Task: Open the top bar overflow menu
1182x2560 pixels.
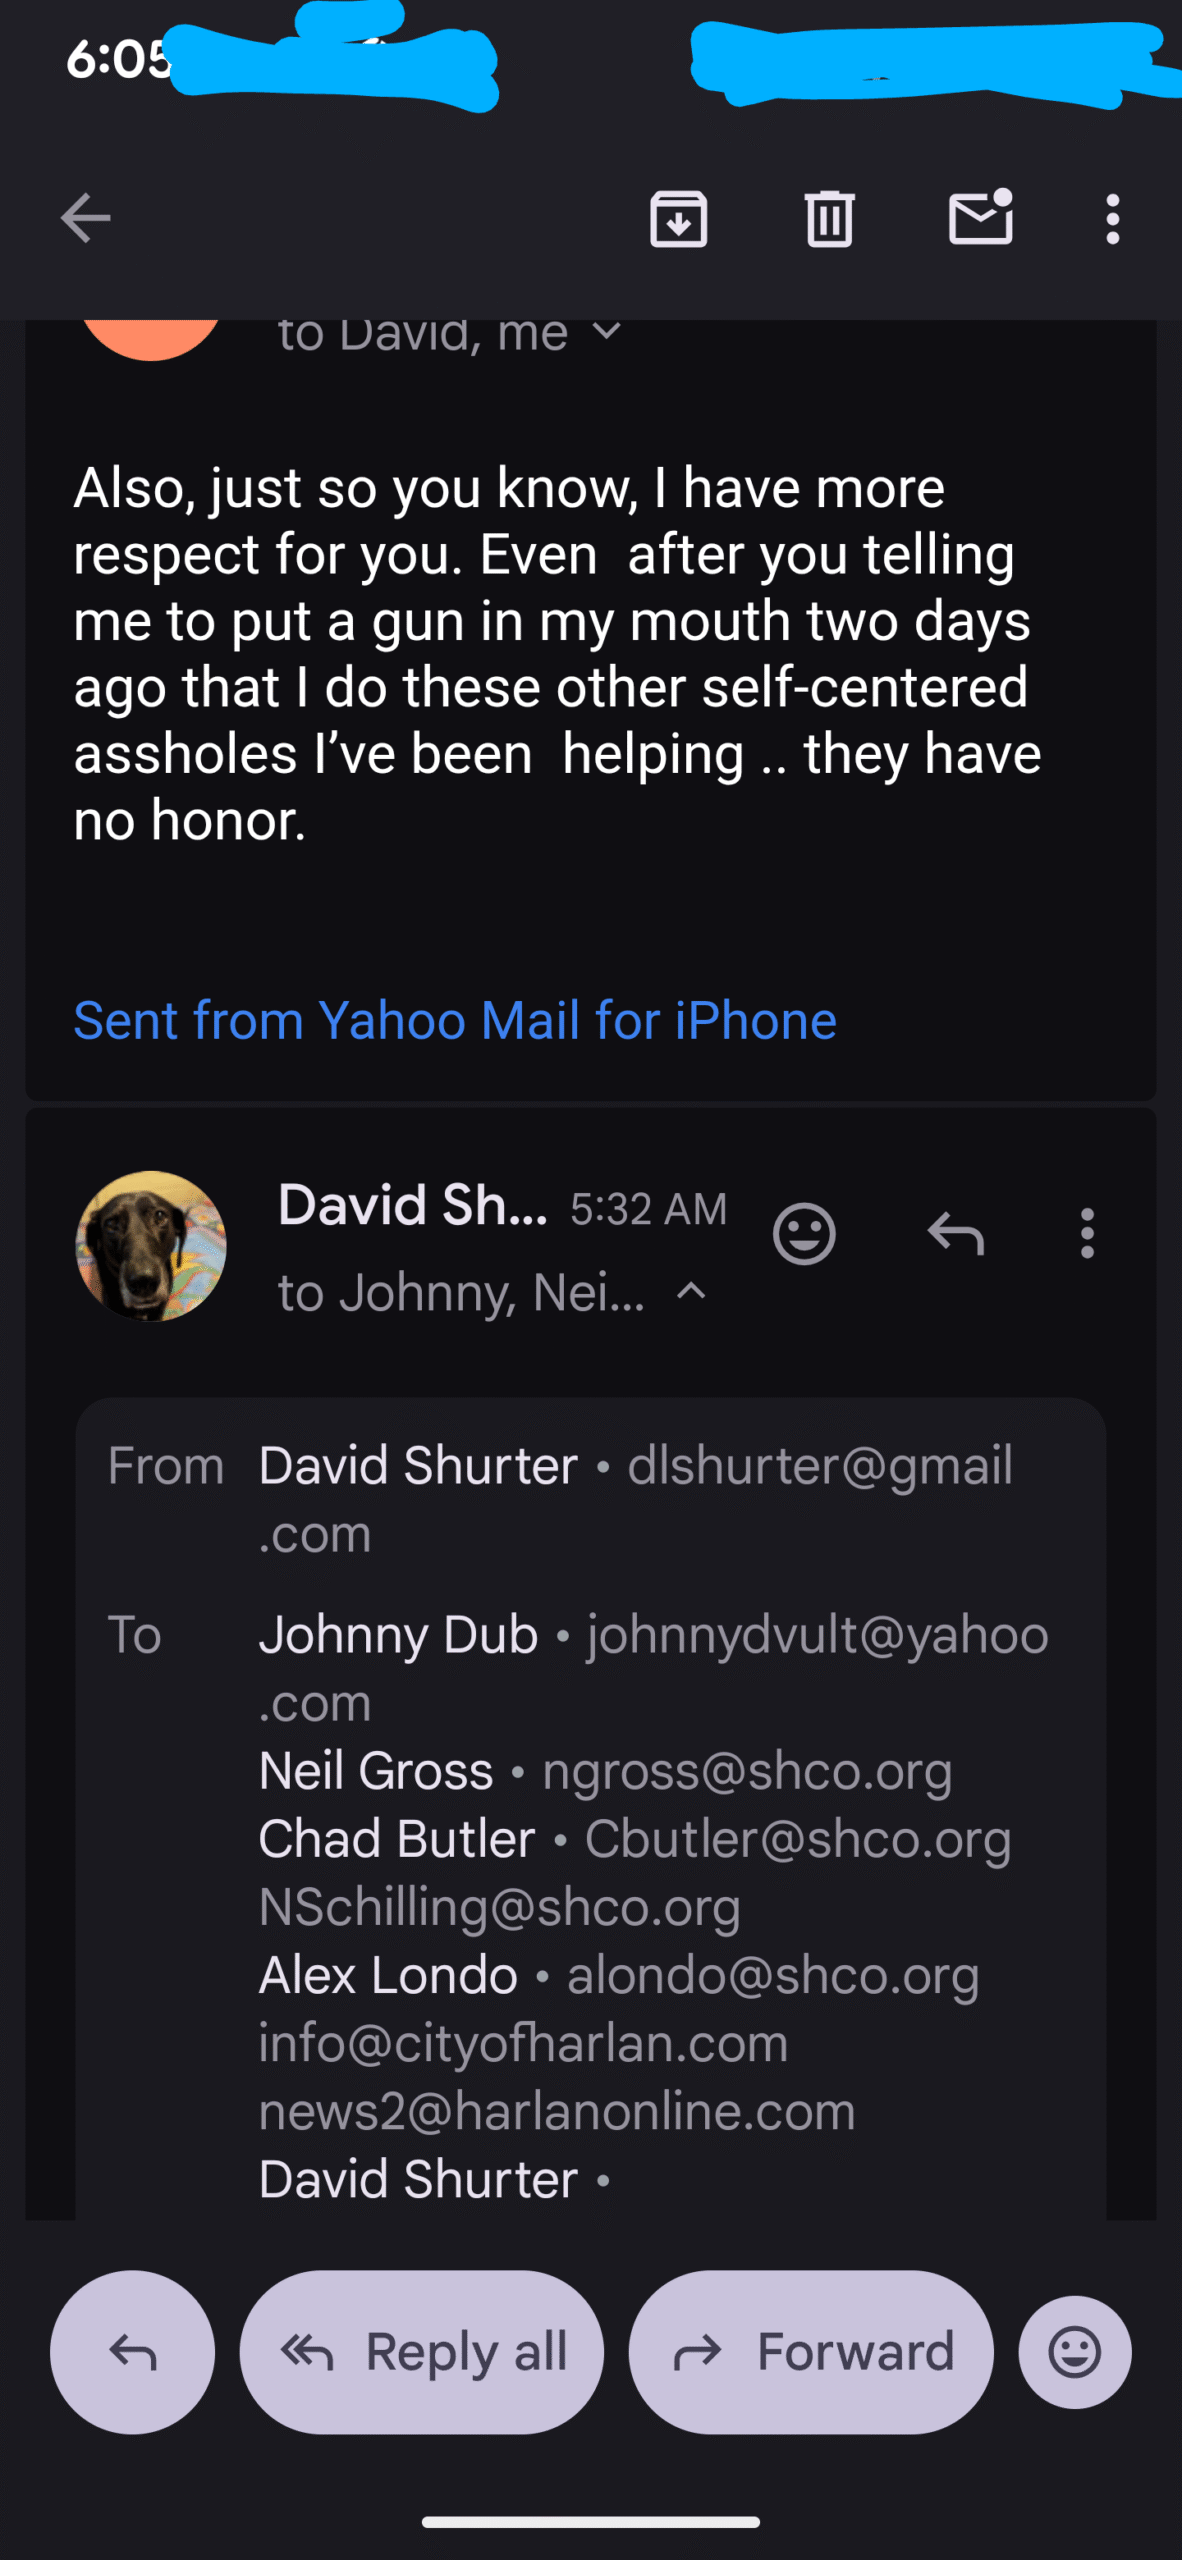Action: pyautogui.click(x=1112, y=218)
